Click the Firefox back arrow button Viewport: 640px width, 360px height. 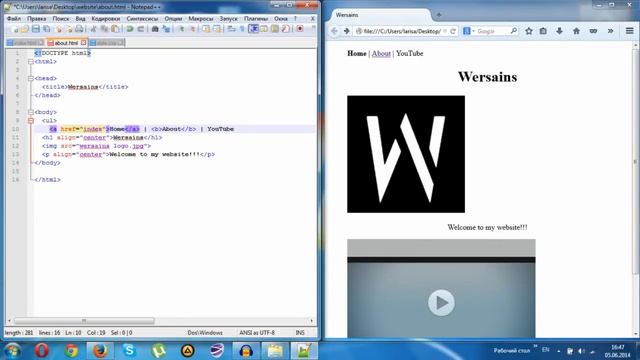click(x=334, y=31)
